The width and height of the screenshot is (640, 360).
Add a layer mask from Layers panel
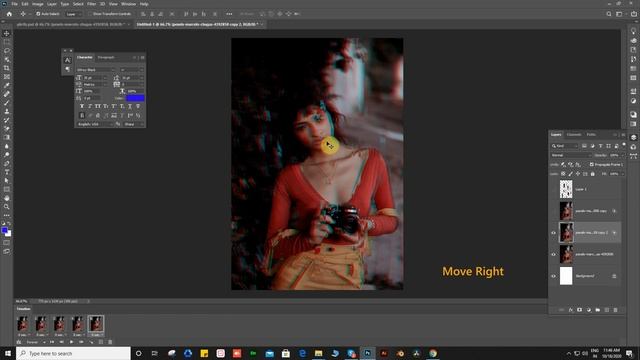pos(580,310)
